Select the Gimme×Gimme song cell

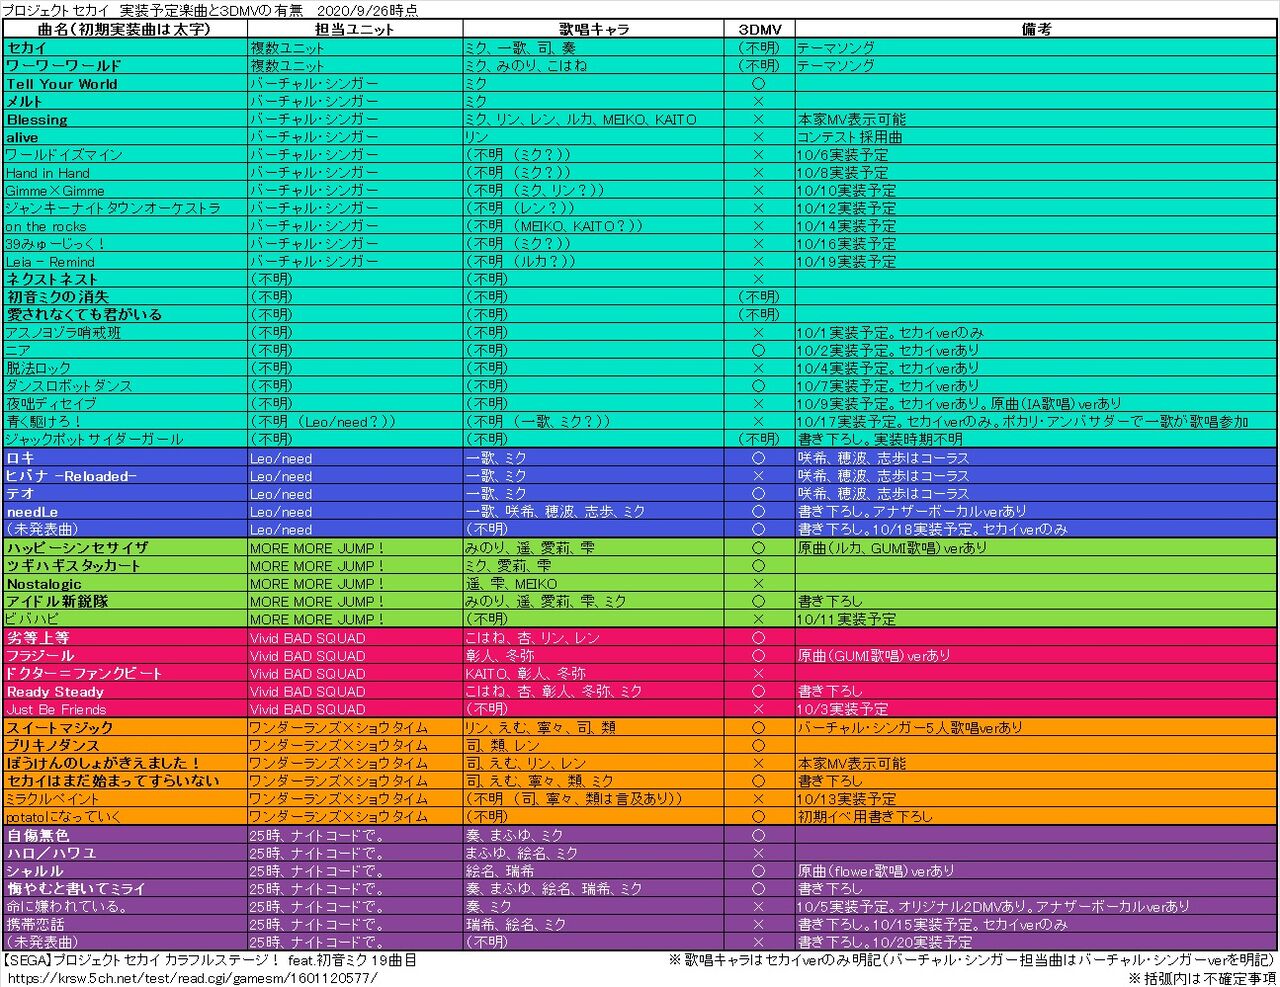coord(125,190)
